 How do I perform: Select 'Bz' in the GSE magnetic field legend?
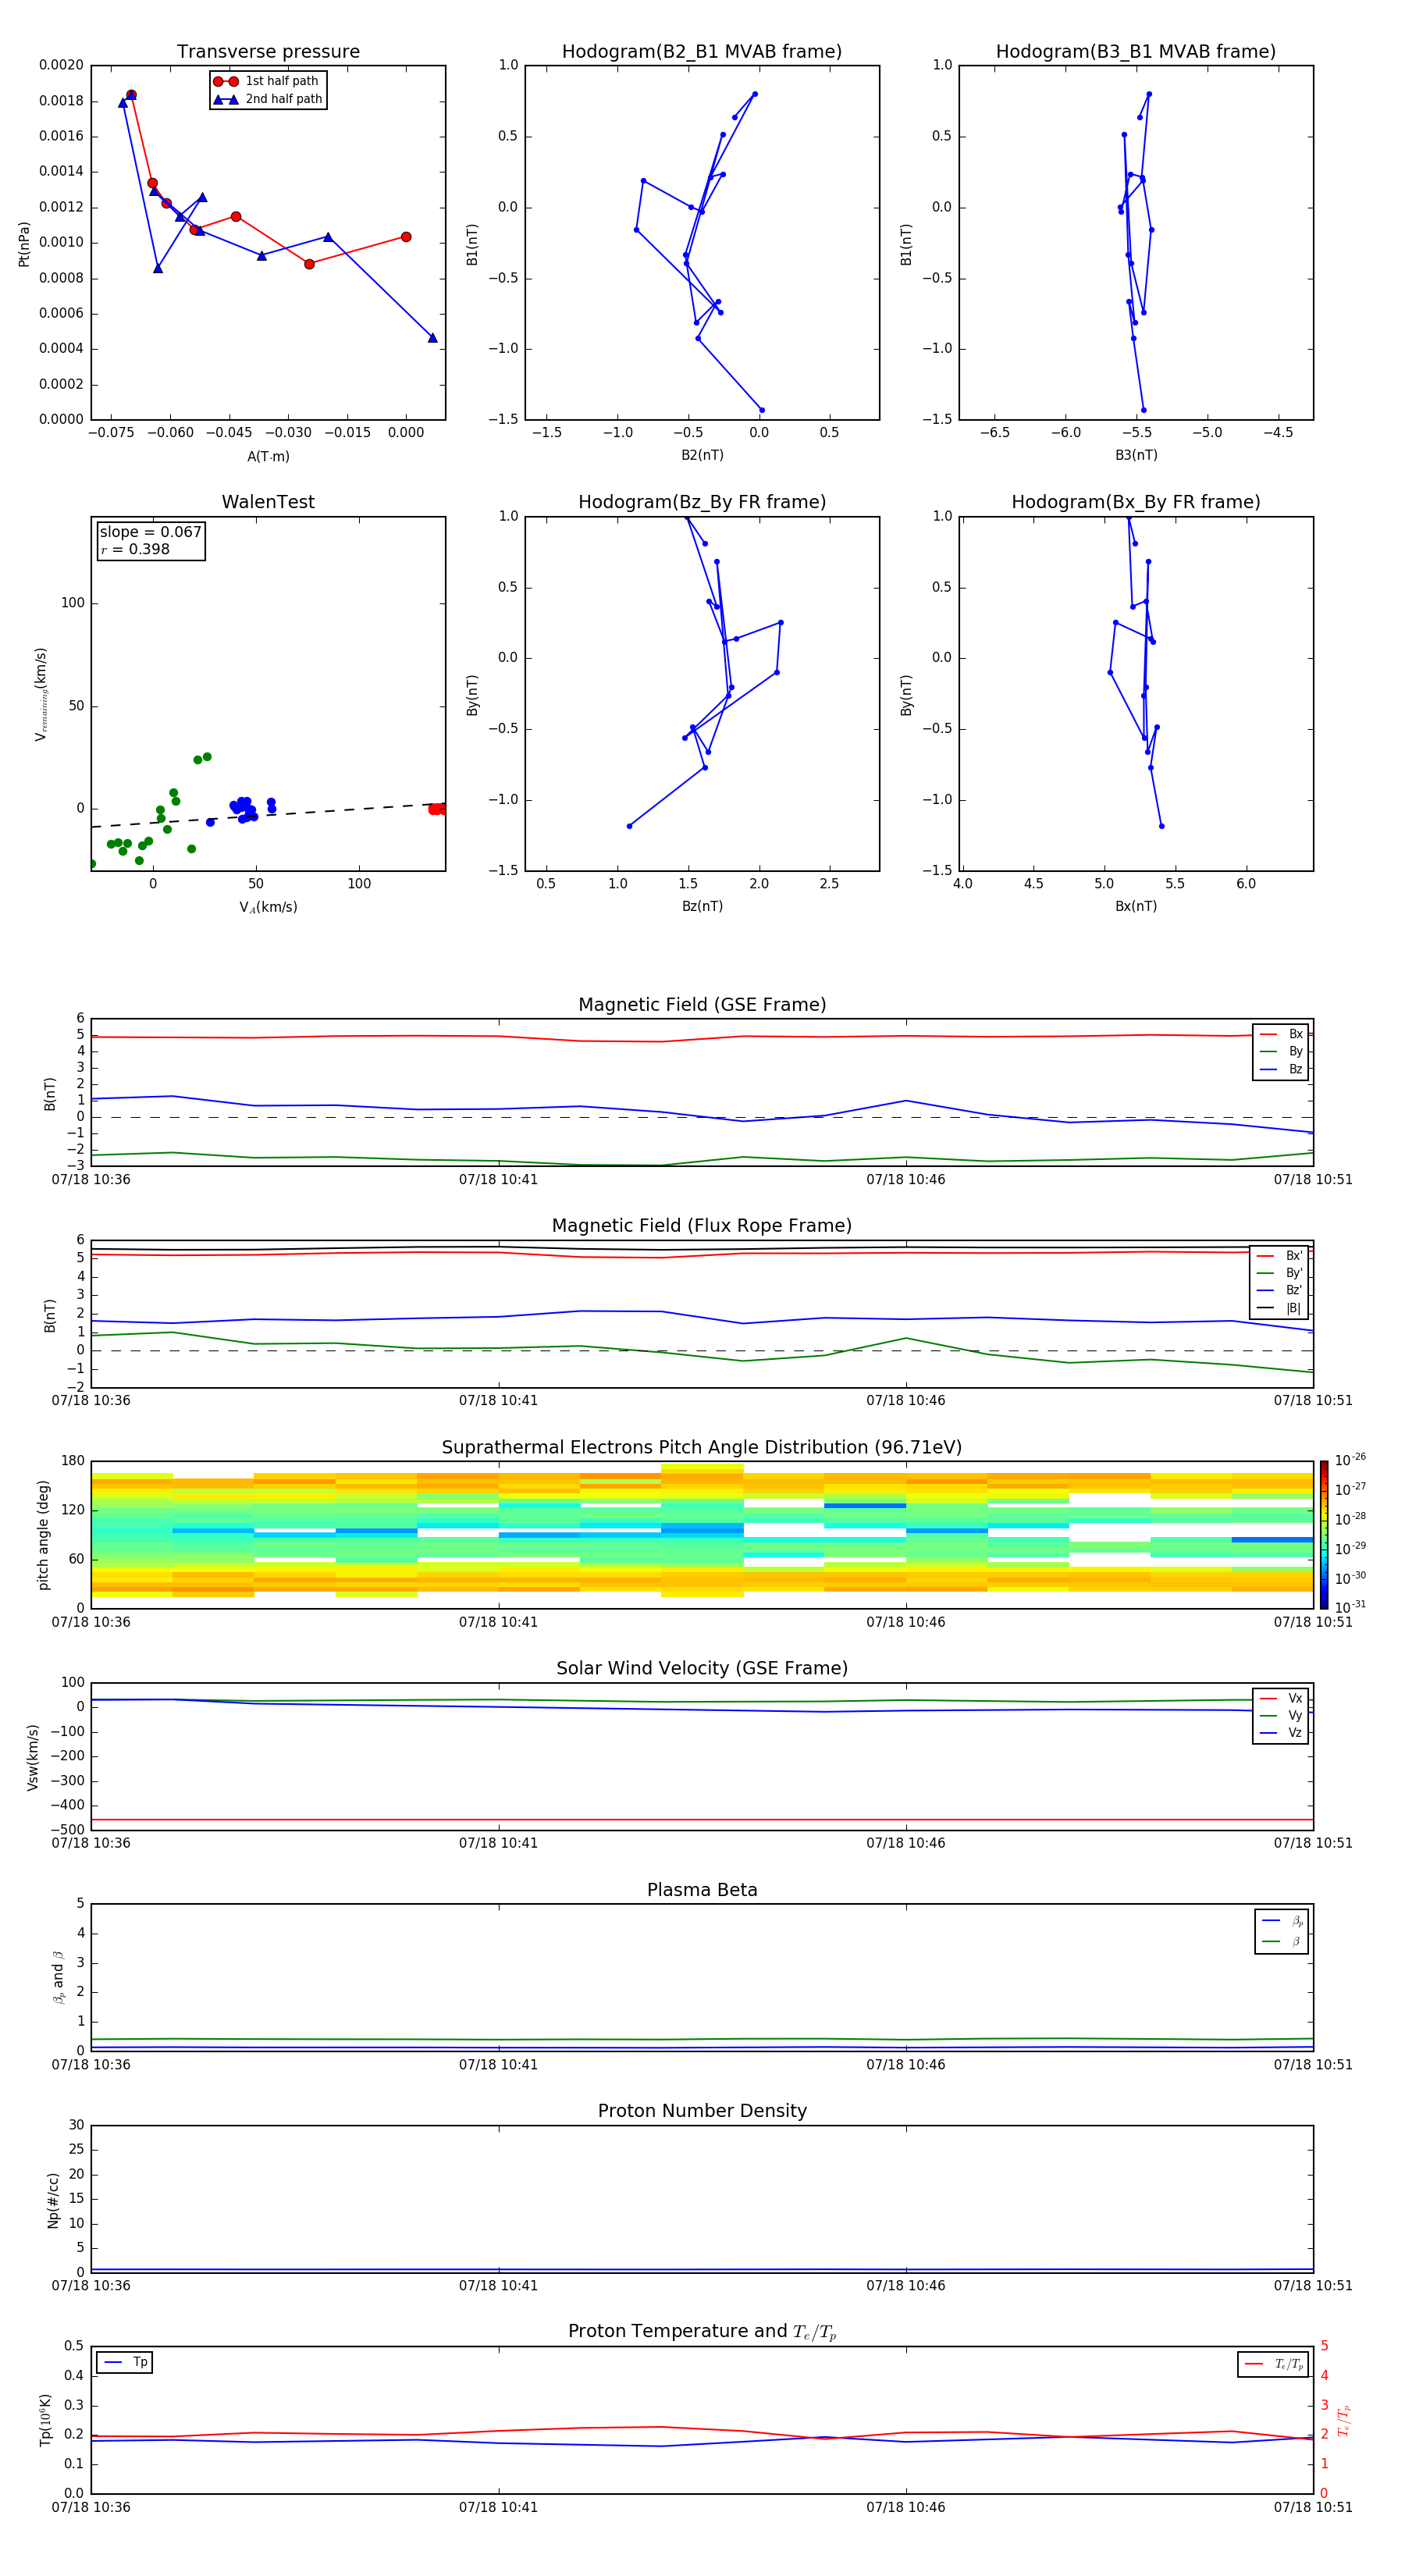(x=1281, y=1069)
